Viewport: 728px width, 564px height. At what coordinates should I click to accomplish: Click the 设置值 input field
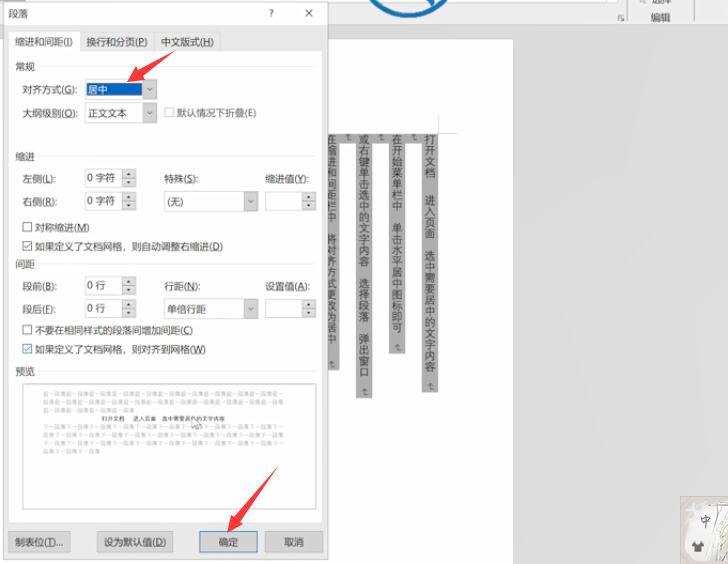click(x=284, y=309)
